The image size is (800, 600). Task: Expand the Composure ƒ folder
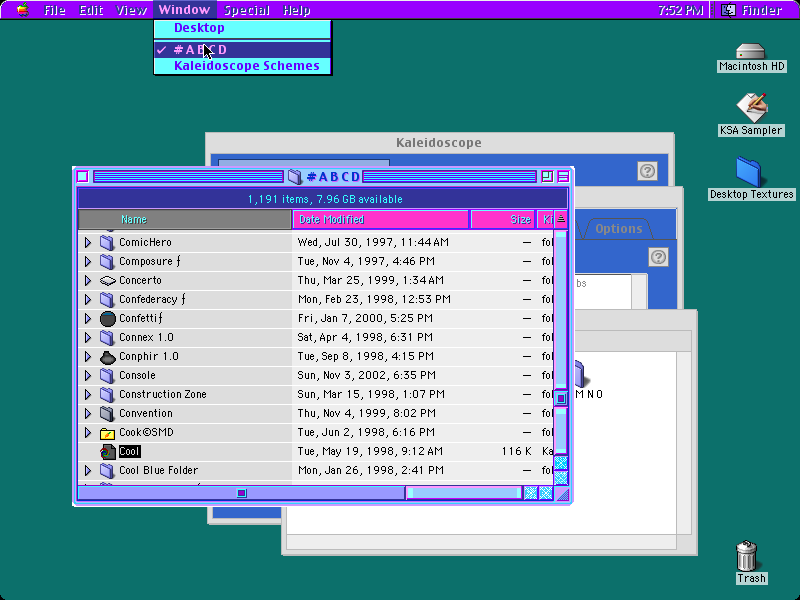pyautogui.click(x=88, y=261)
